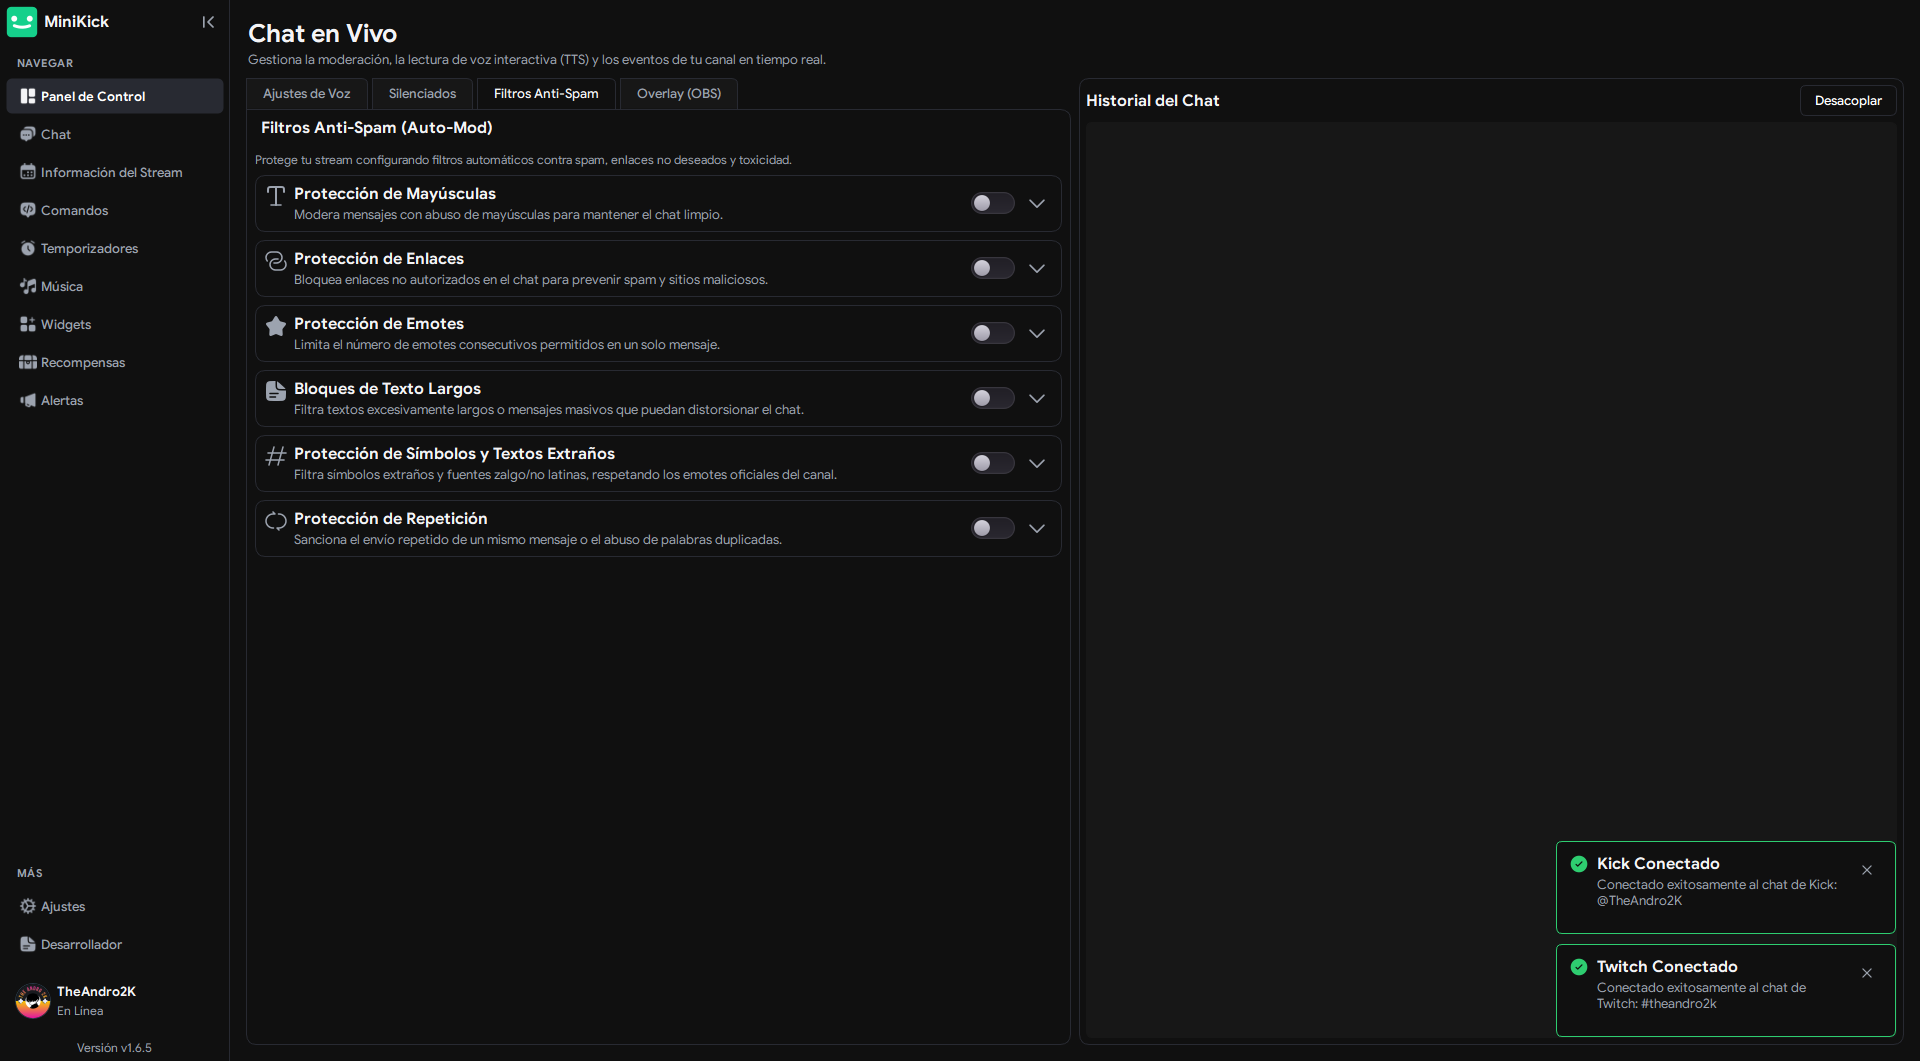The image size is (1920, 1061).
Task: Click the Widgets grid icon
Action: click(28, 324)
